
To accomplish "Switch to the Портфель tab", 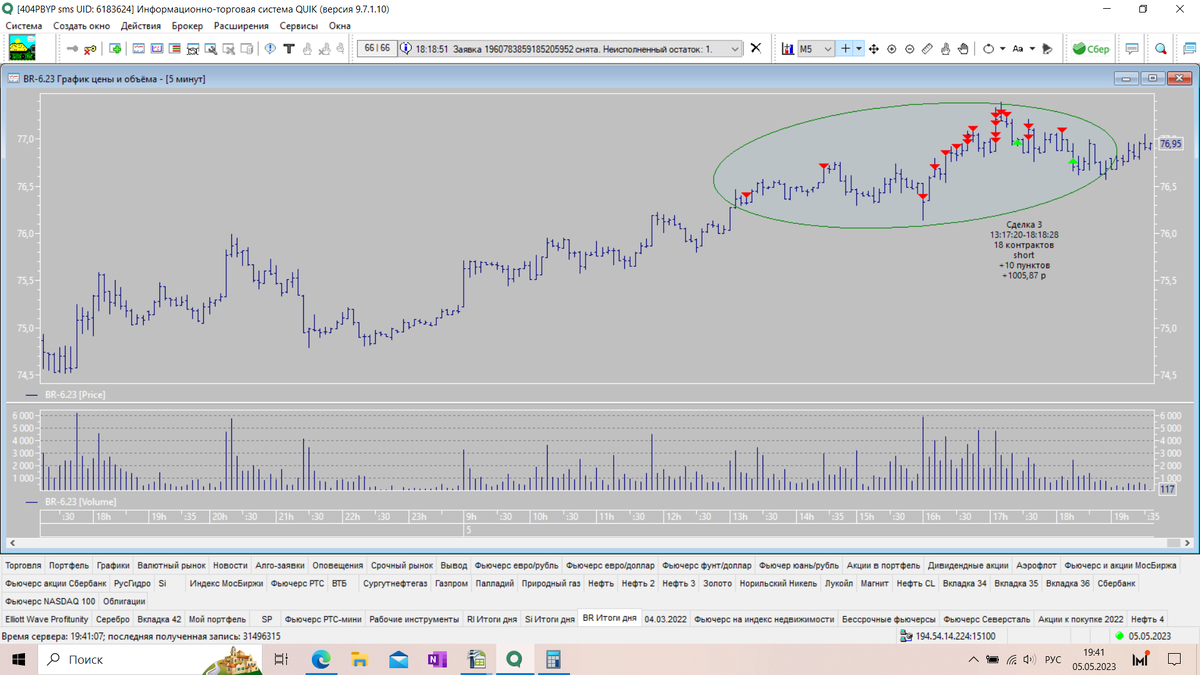I will (x=68, y=564).
